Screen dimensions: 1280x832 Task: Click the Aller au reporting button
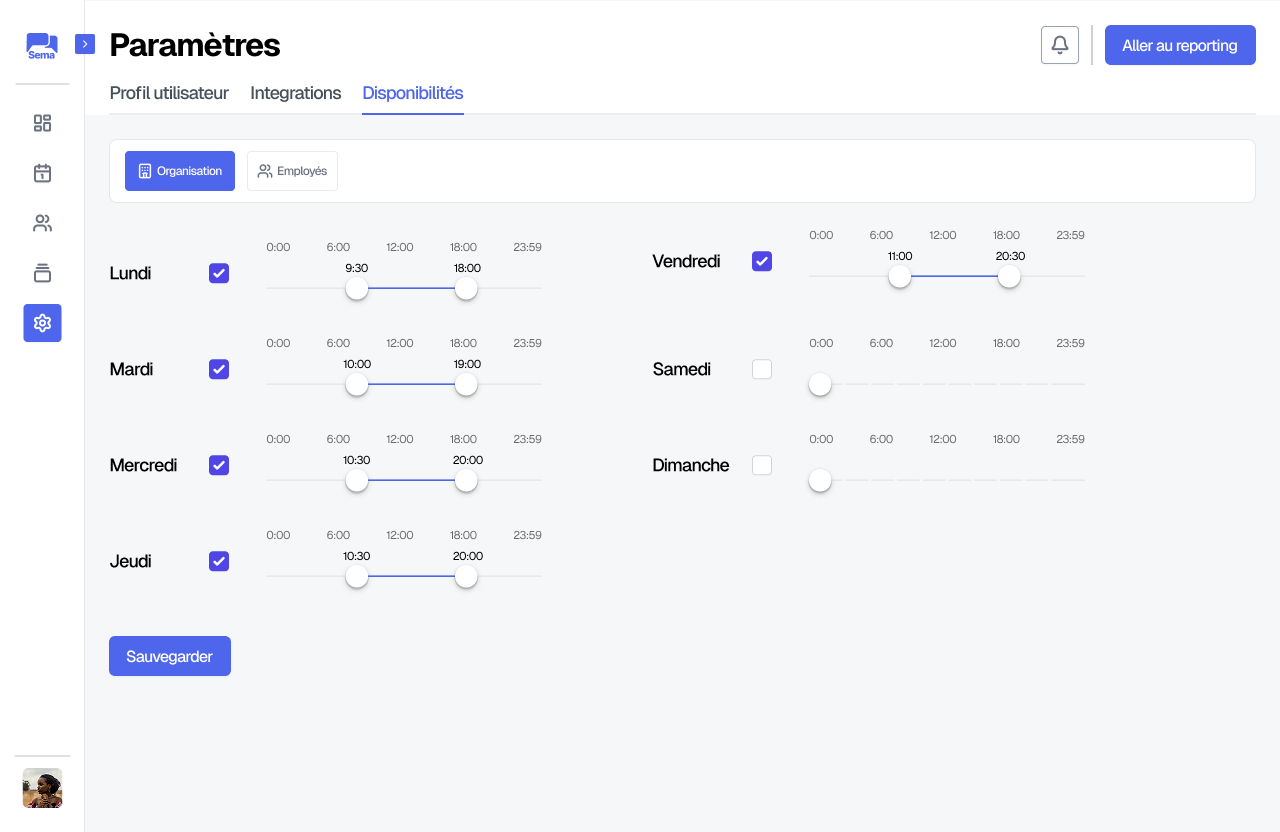[1180, 45]
